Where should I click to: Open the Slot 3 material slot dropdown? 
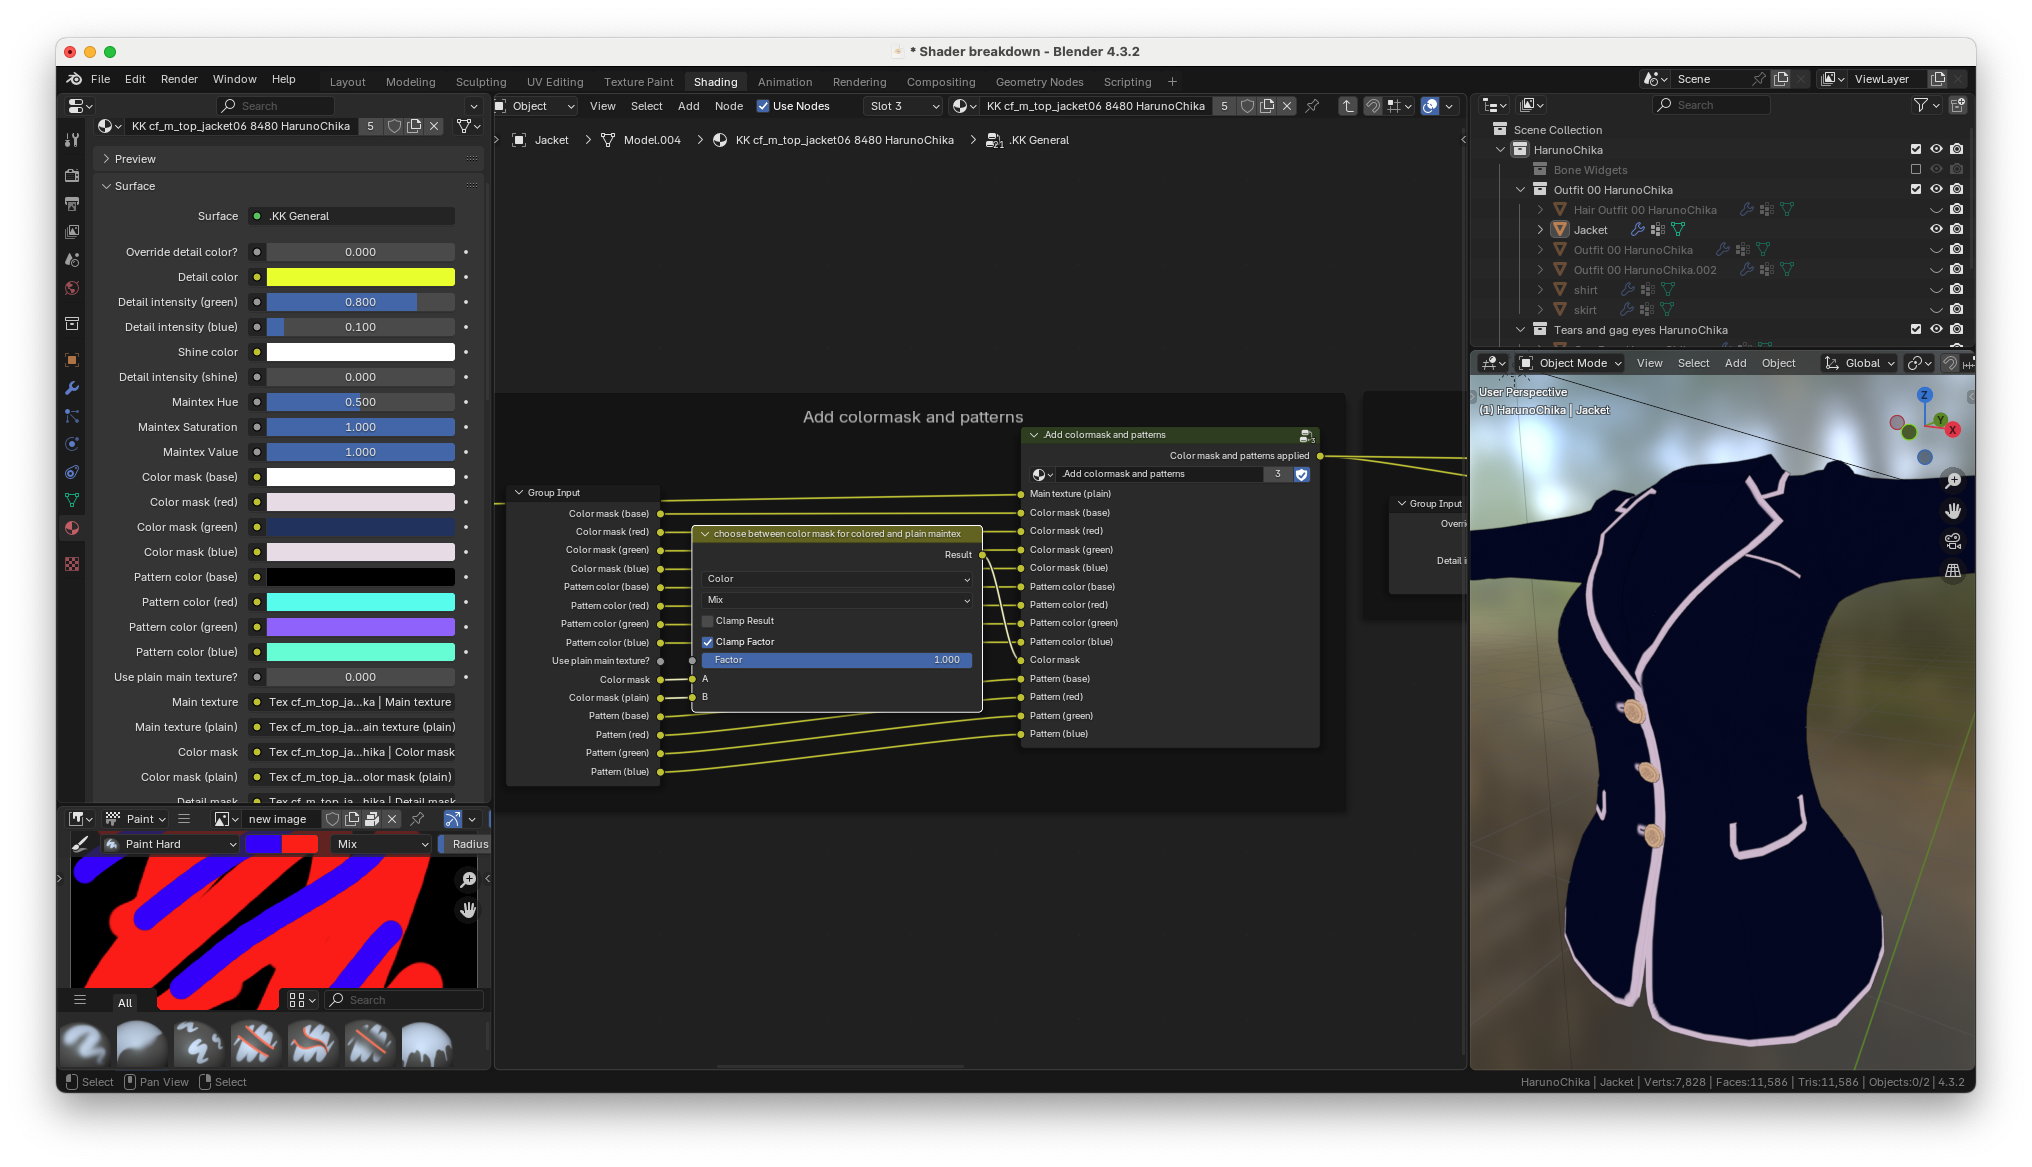click(904, 106)
